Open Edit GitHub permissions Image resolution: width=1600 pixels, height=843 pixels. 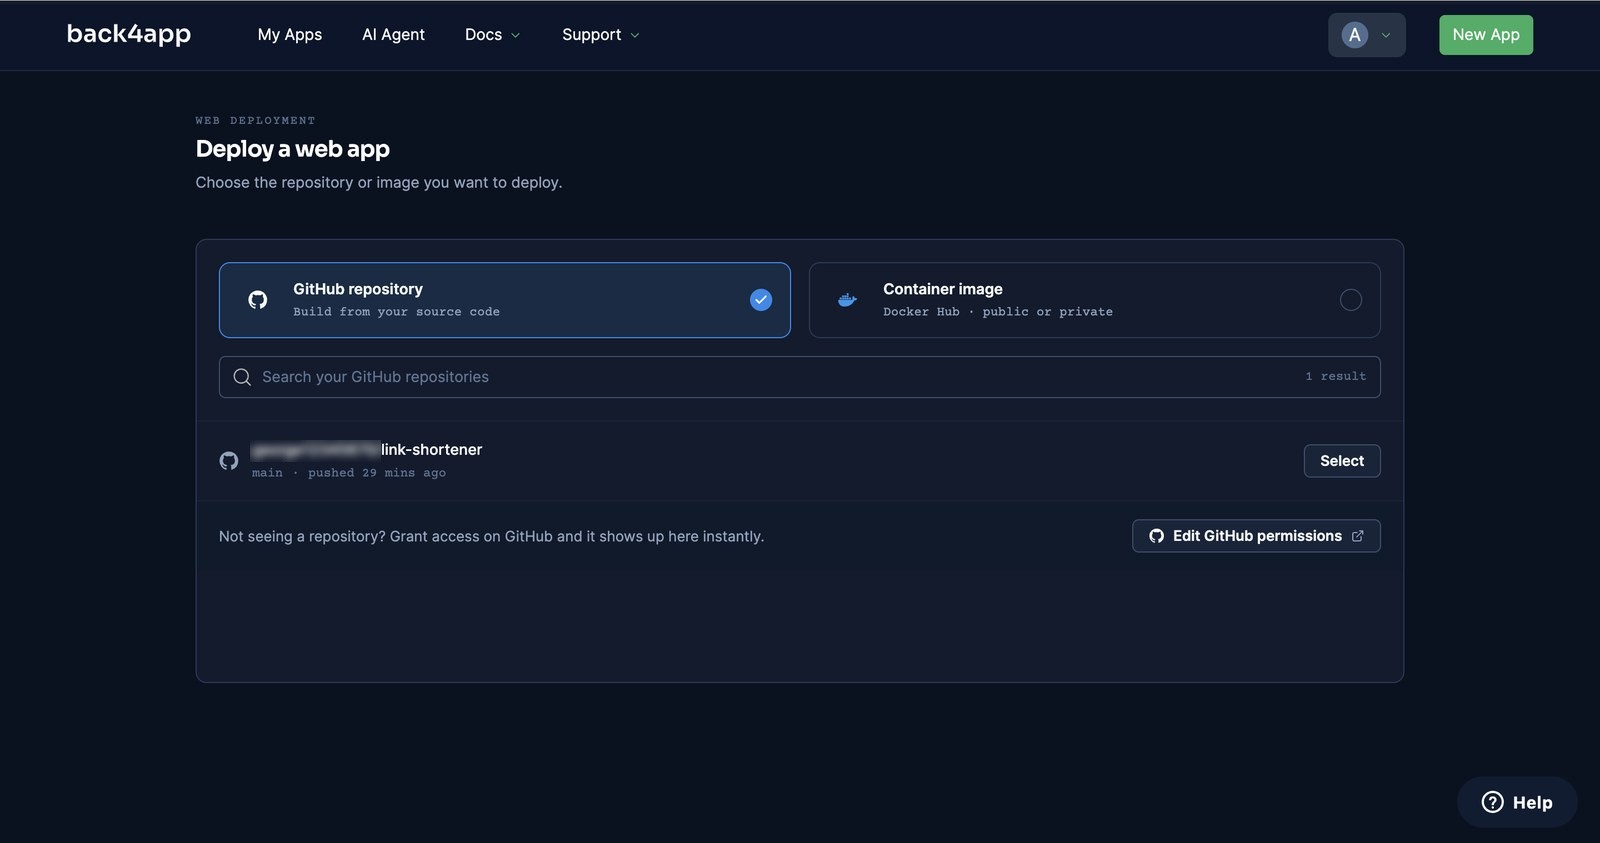pos(1256,536)
